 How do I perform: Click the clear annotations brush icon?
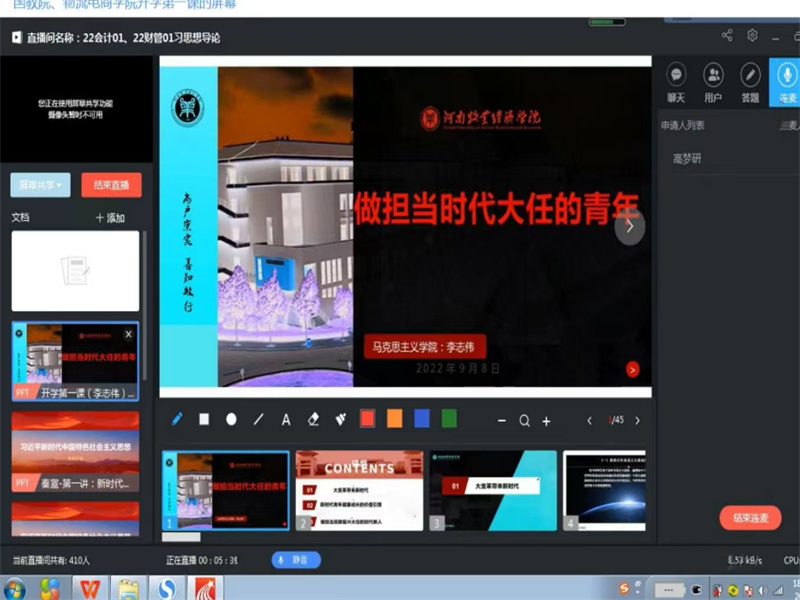click(340, 420)
